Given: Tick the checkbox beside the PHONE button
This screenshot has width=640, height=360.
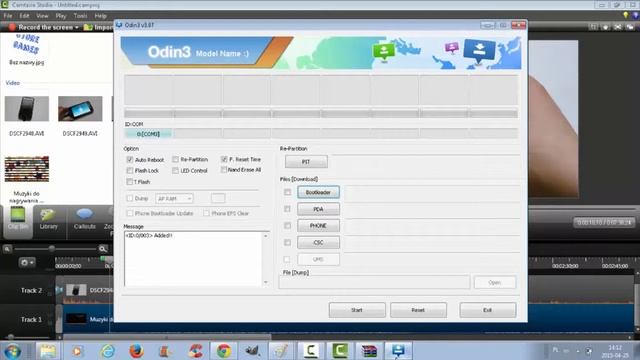Looking at the screenshot, I should click(x=287, y=225).
